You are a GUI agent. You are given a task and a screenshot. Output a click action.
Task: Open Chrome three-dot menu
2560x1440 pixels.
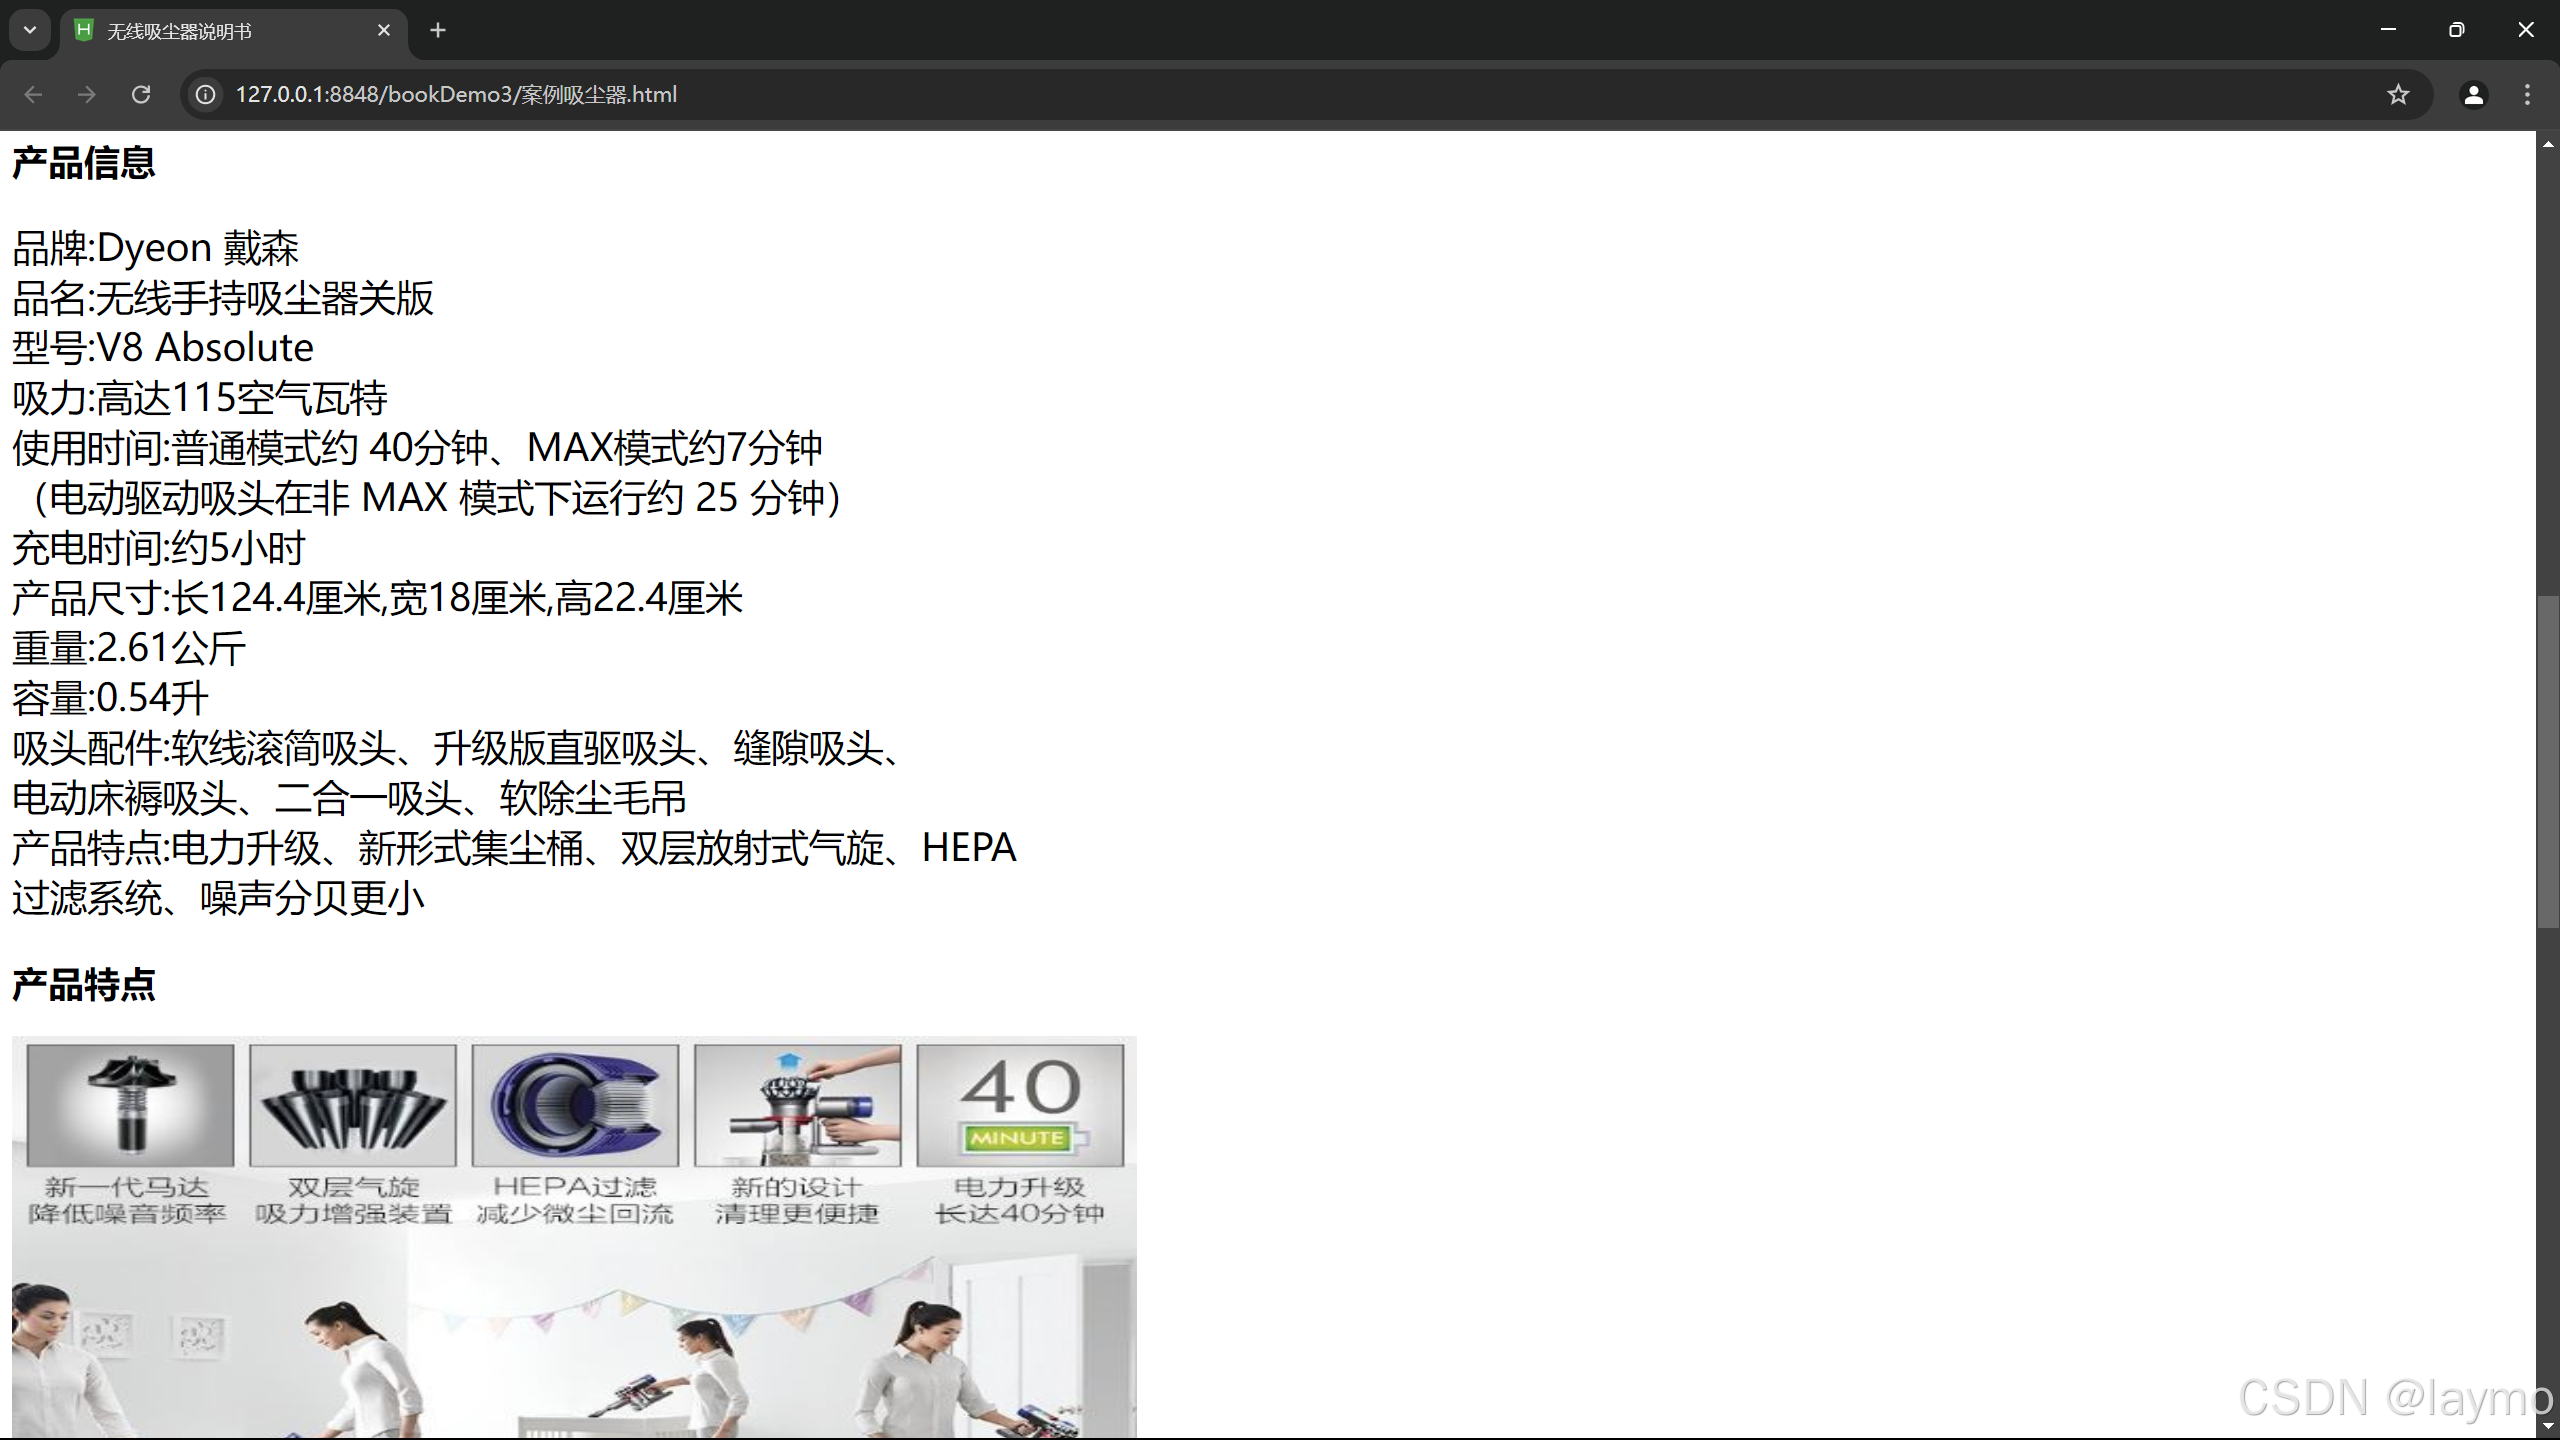(2527, 94)
